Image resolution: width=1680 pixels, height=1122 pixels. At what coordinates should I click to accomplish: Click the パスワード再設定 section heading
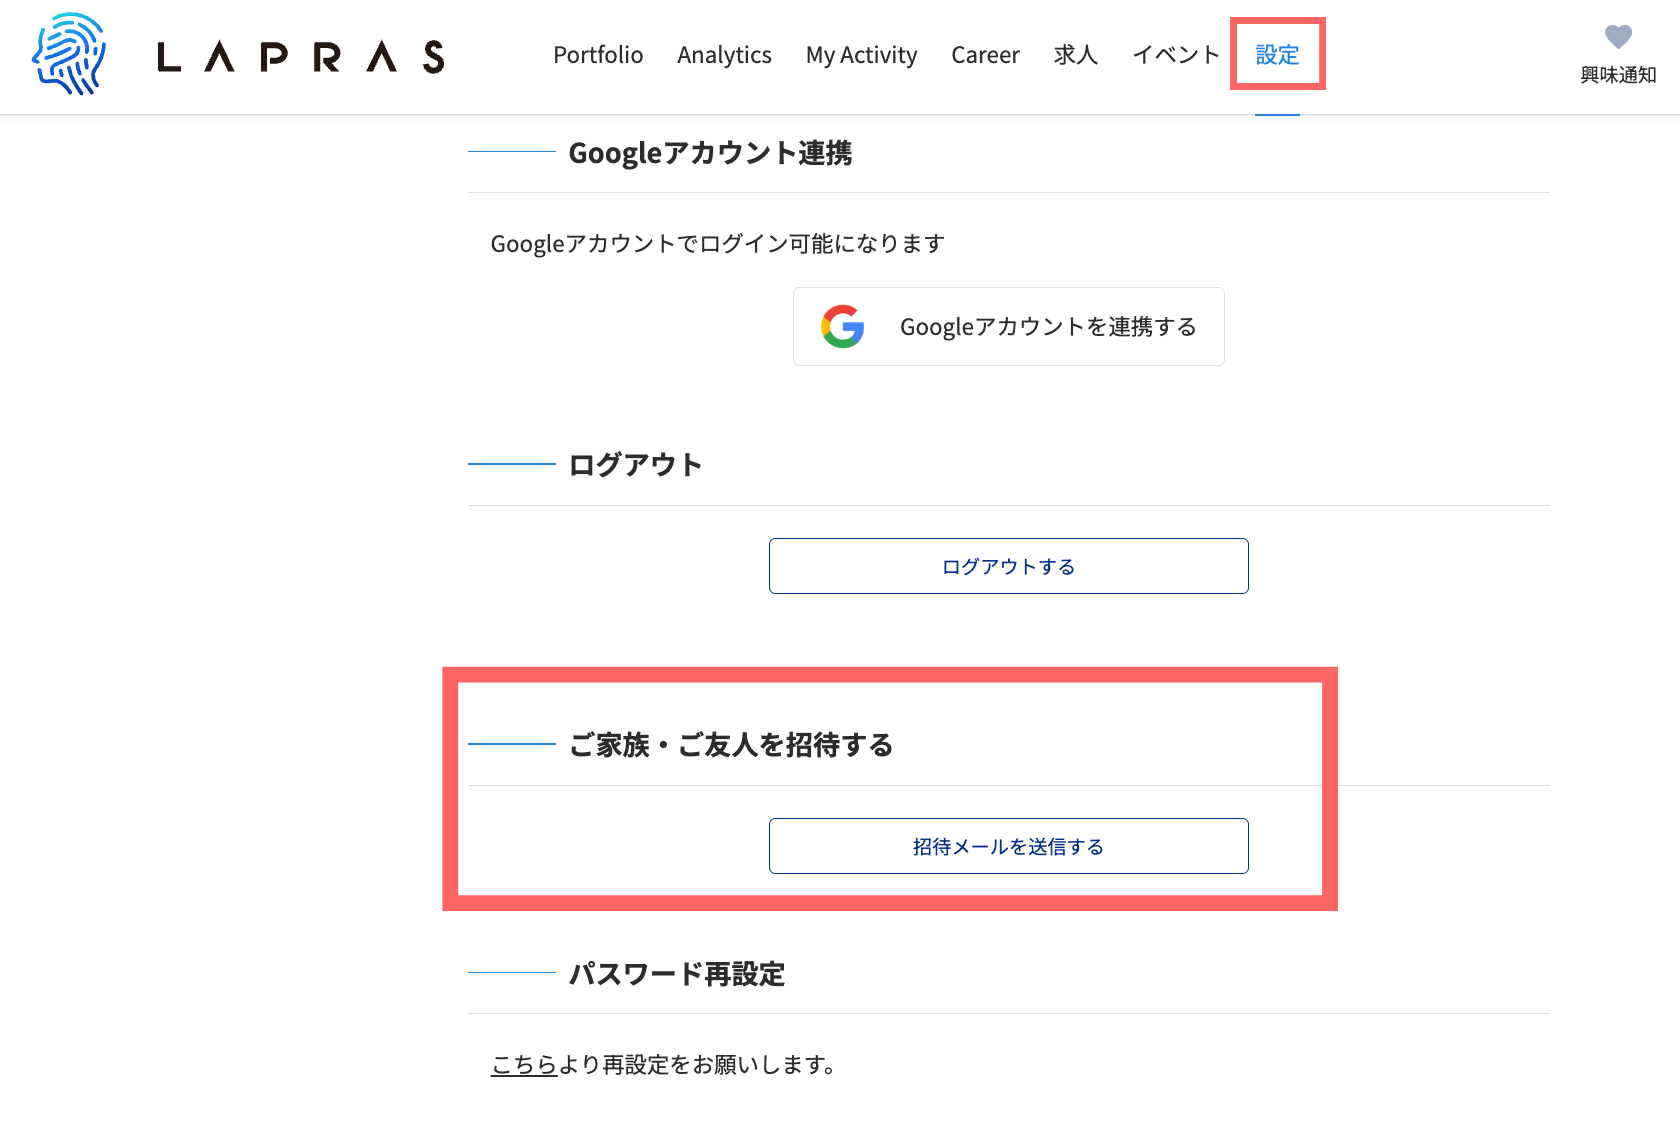677,974
